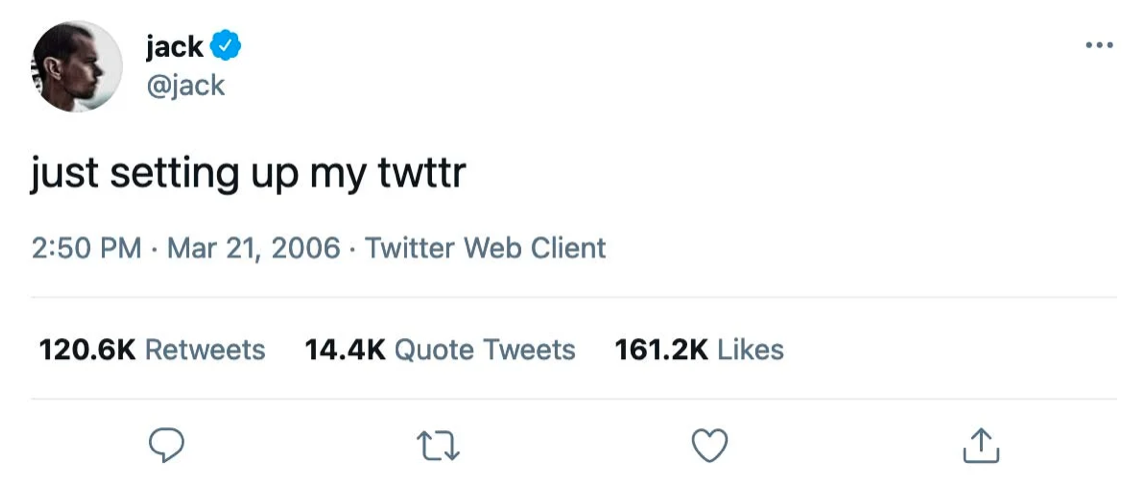The height and width of the screenshot is (502, 1122).
Task: Click the 161.2K like count number
Action: click(662, 350)
